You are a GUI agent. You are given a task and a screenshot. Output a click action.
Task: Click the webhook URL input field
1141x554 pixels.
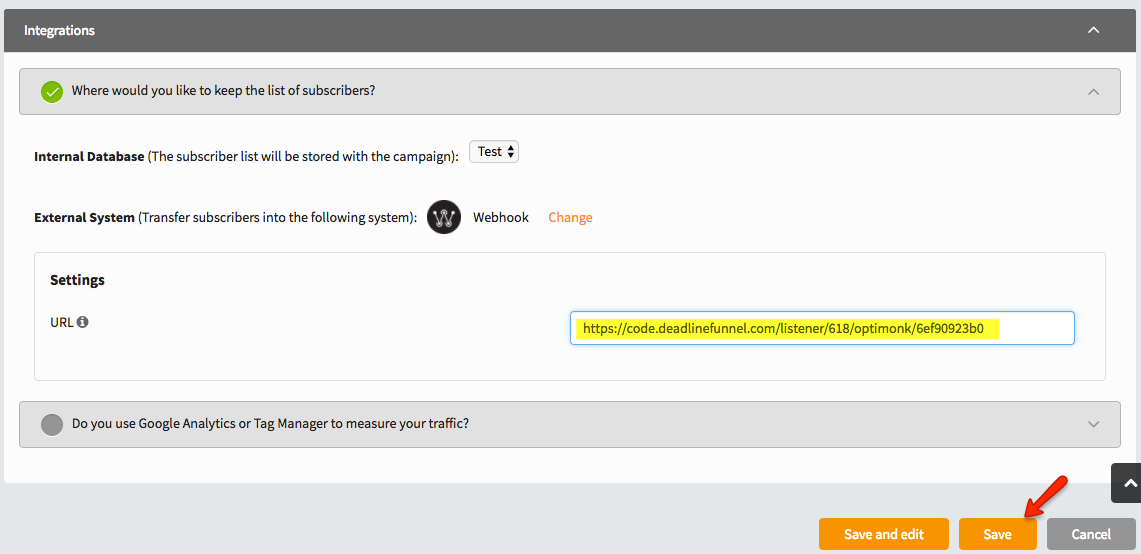coord(822,328)
